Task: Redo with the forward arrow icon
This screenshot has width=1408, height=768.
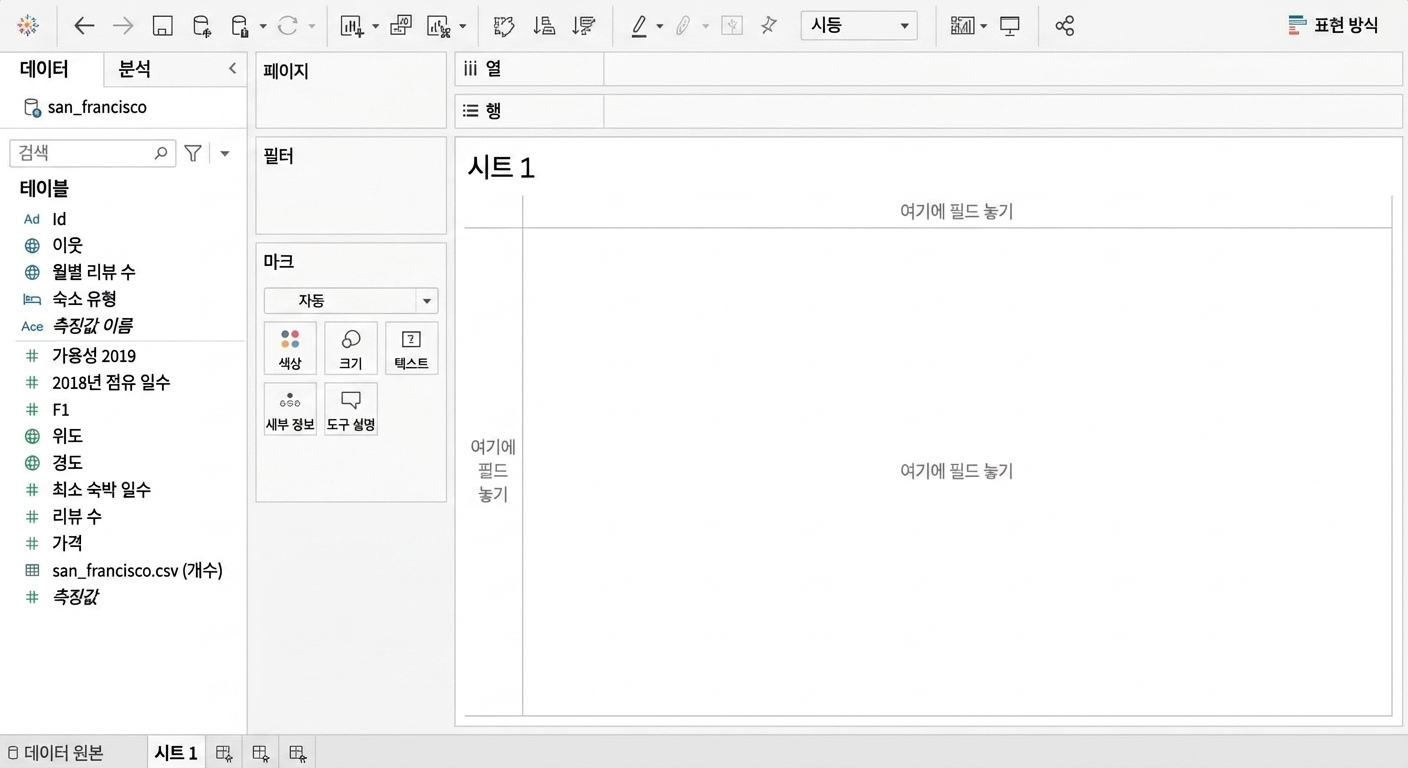Action: point(123,26)
